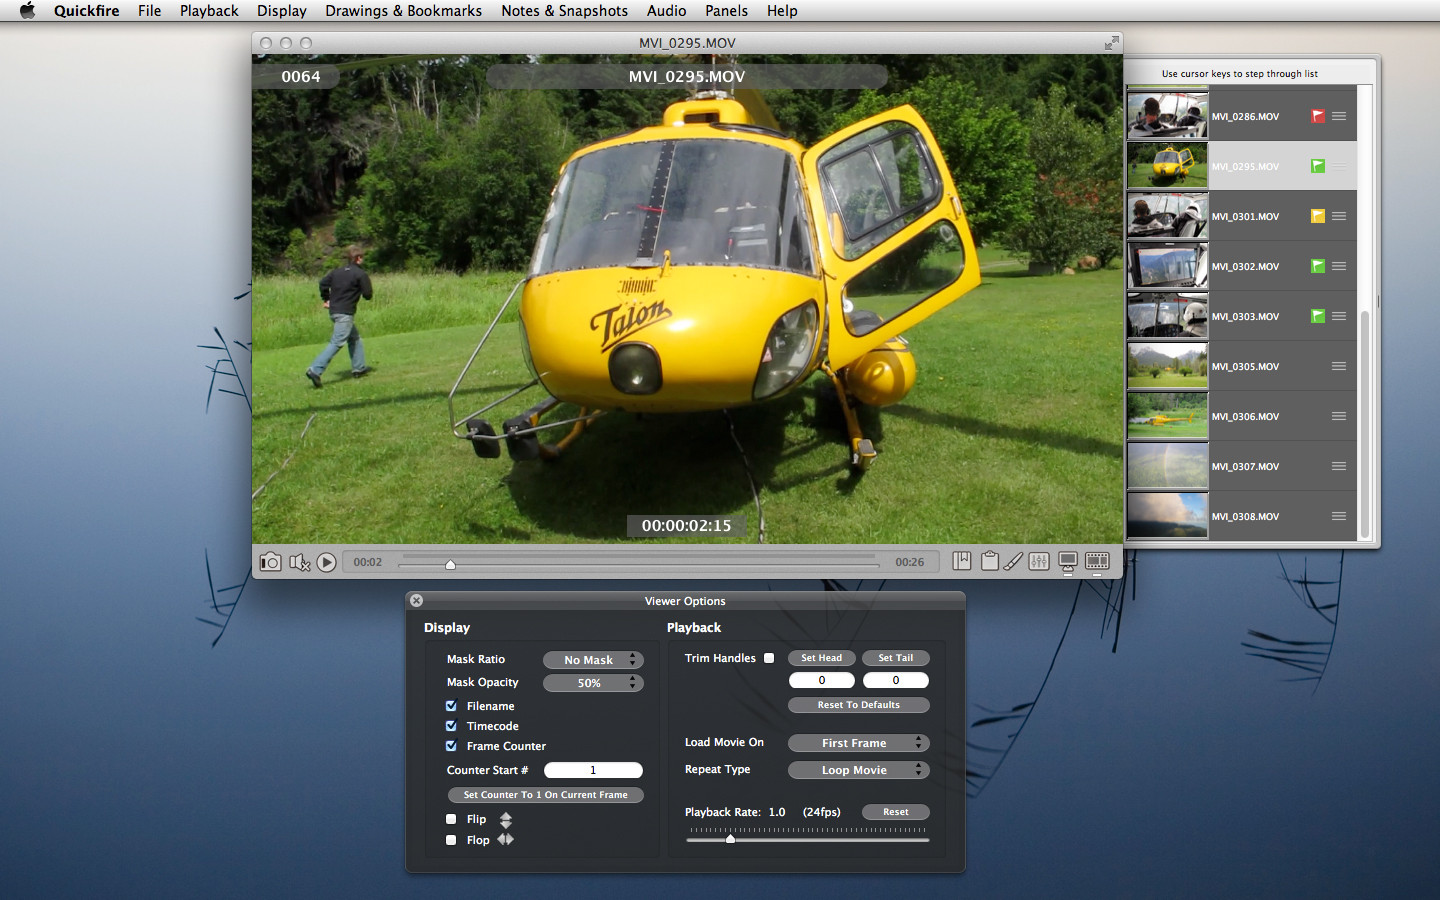Enable the Flop checkbox
The image size is (1440, 900).
coord(451,840)
